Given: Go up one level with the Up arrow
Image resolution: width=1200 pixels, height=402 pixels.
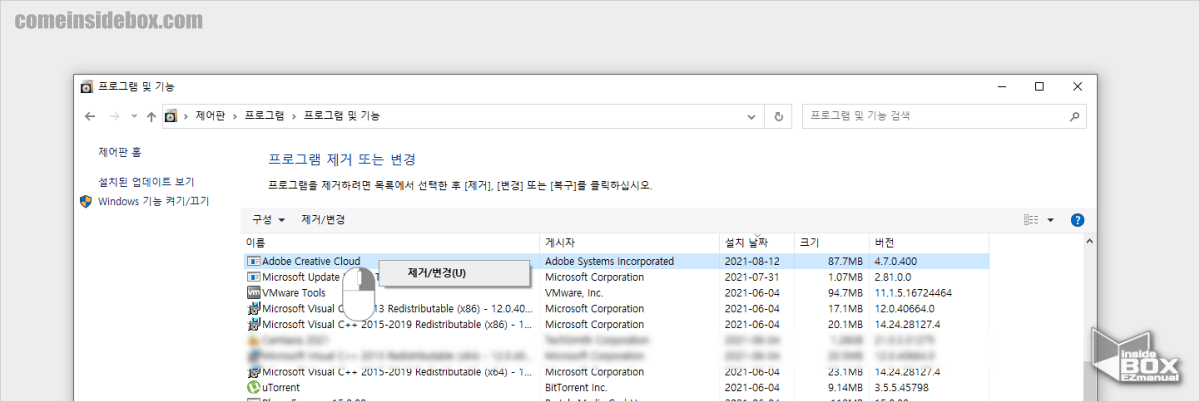Looking at the screenshot, I should [150, 117].
